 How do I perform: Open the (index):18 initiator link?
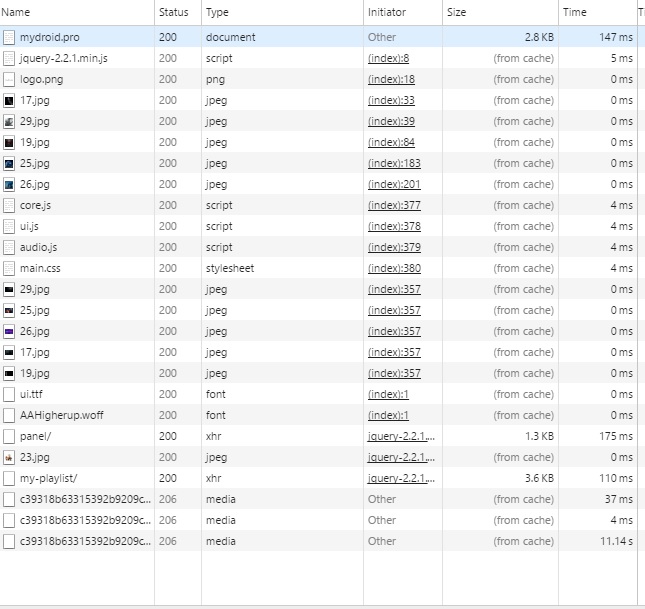[x=391, y=79]
